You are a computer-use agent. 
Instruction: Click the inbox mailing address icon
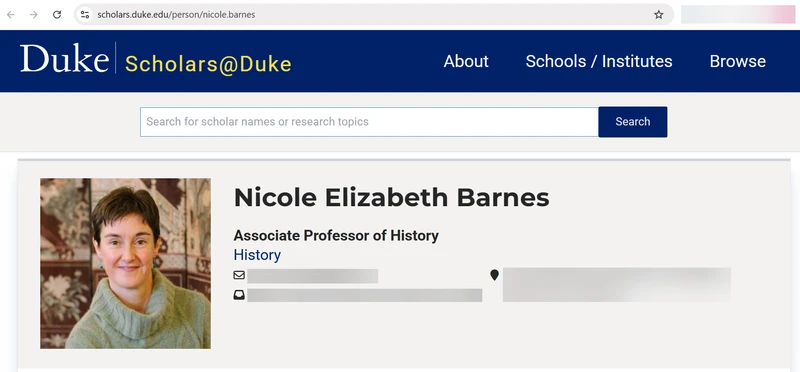click(239, 295)
